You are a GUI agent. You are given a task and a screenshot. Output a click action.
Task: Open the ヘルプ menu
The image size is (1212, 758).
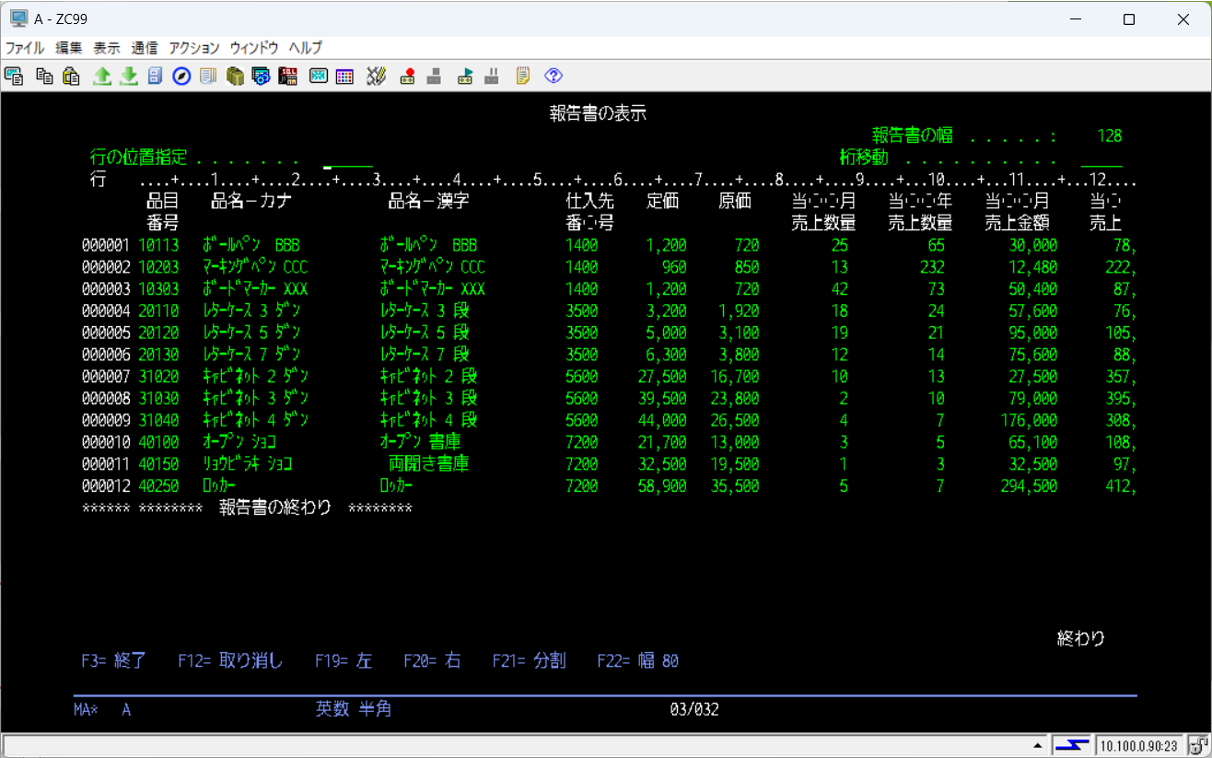click(x=305, y=48)
